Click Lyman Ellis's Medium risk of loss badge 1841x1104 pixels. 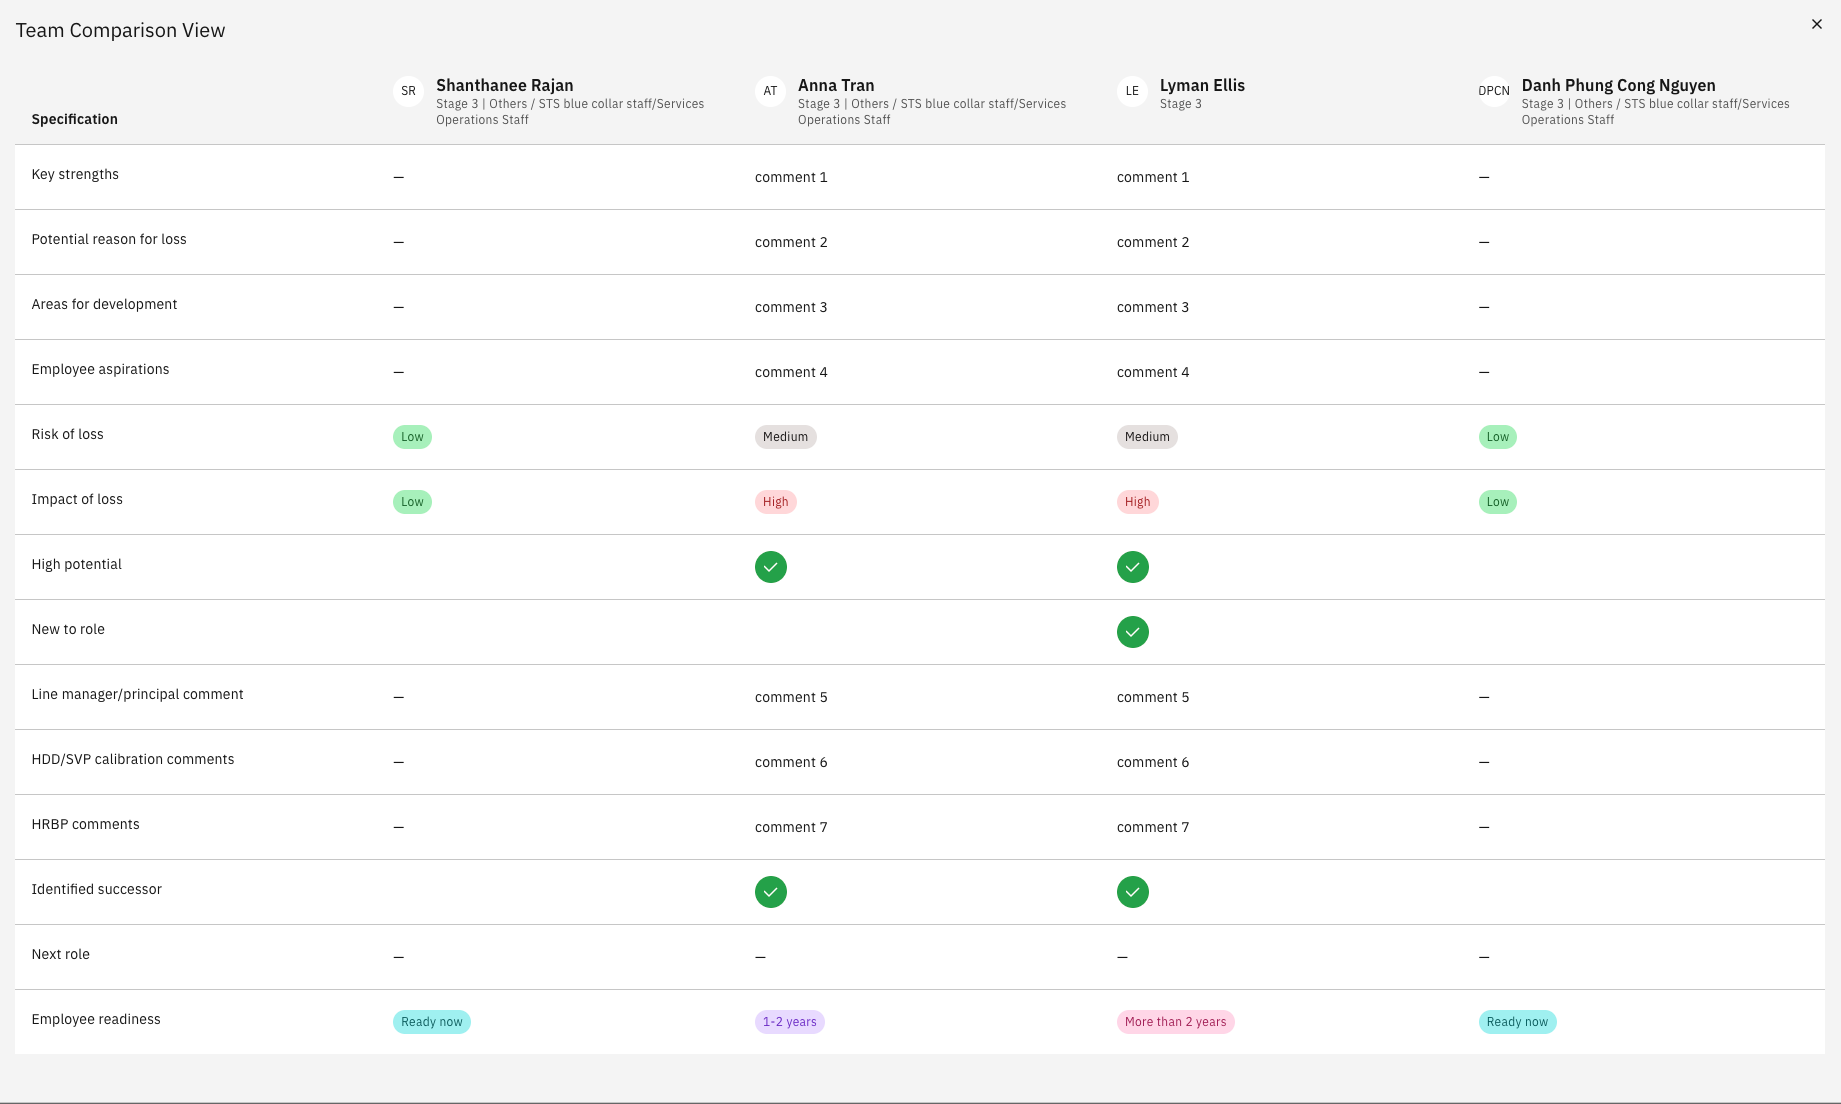point(1147,437)
